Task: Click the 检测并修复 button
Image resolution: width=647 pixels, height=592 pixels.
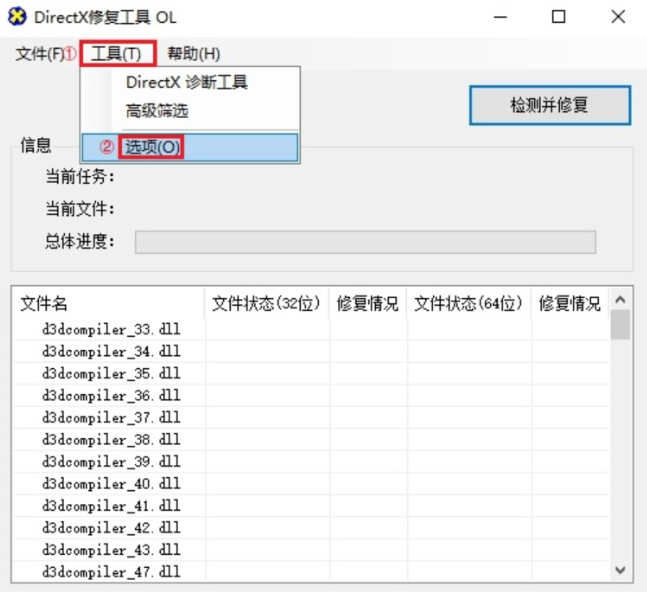Action: tap(550, 105)
